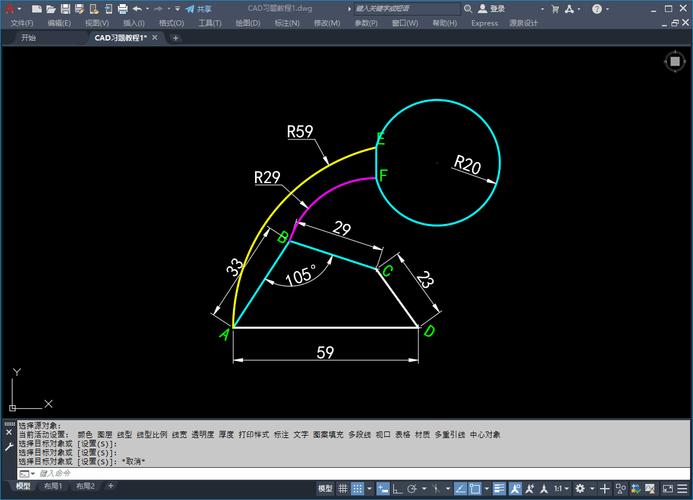Click the Undo arrow icon
The width and height of the screenshot is (693, 500).
click(137, 8)
